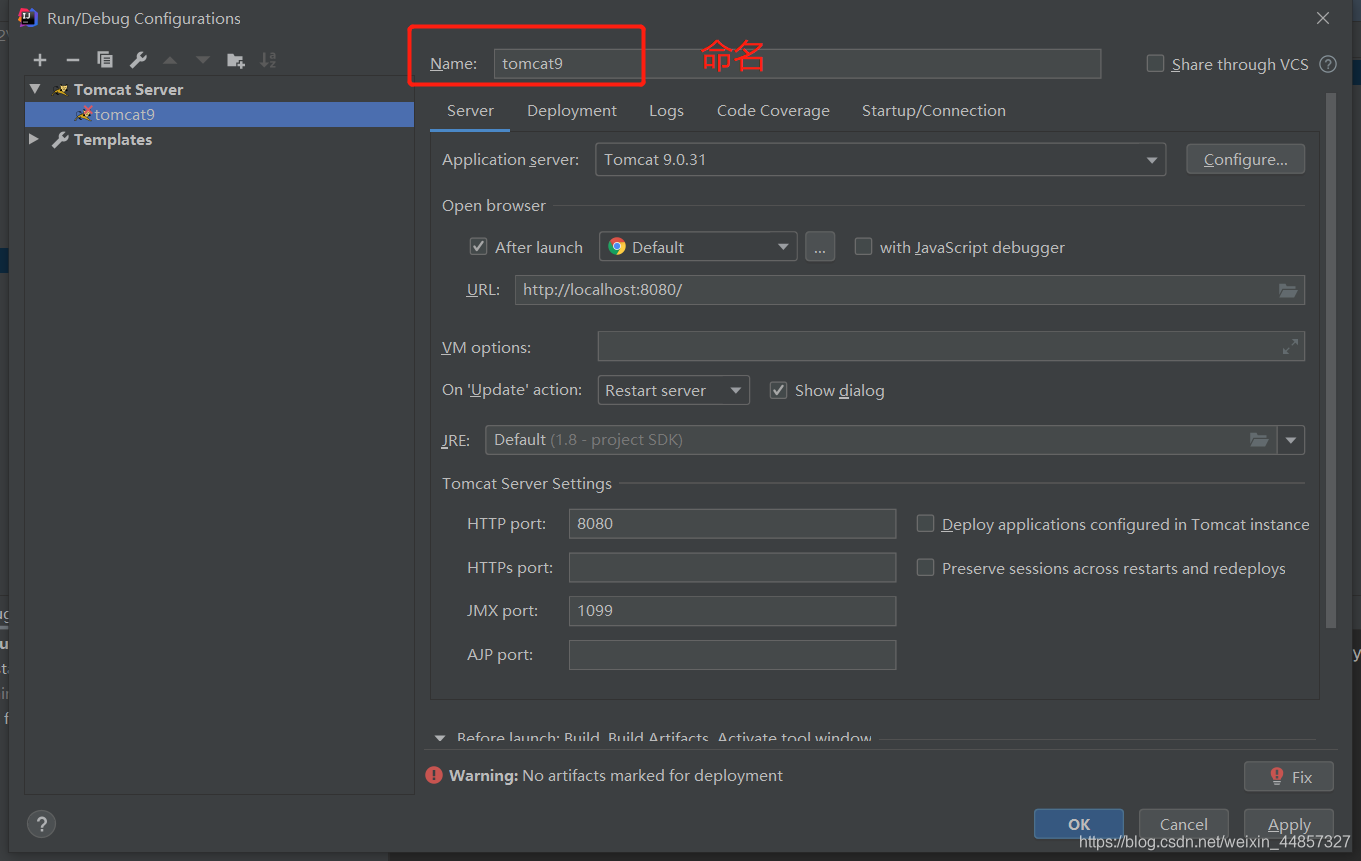Enable Deploy applications configured in Tomcat instance
This screenshot has height=861, width=1361.
[925, 524]
